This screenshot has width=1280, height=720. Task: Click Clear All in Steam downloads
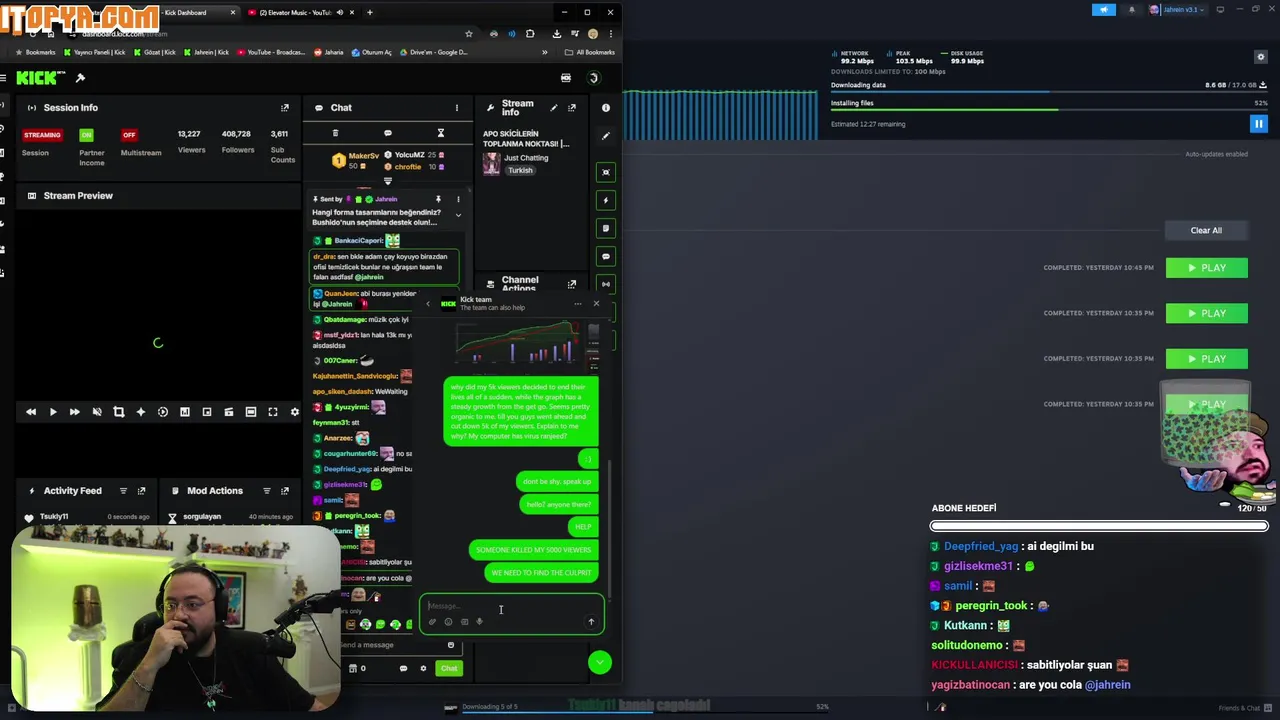[1206, 230]
